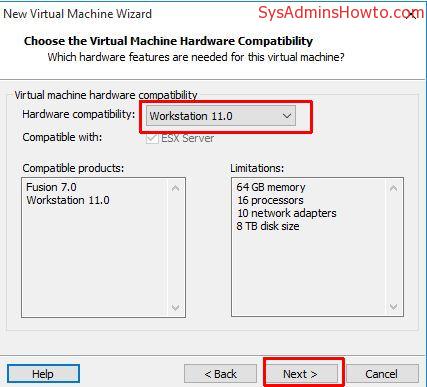Open Help for this wizard page
This screenshot has height=387, width=427.
(x=43, y=374)
